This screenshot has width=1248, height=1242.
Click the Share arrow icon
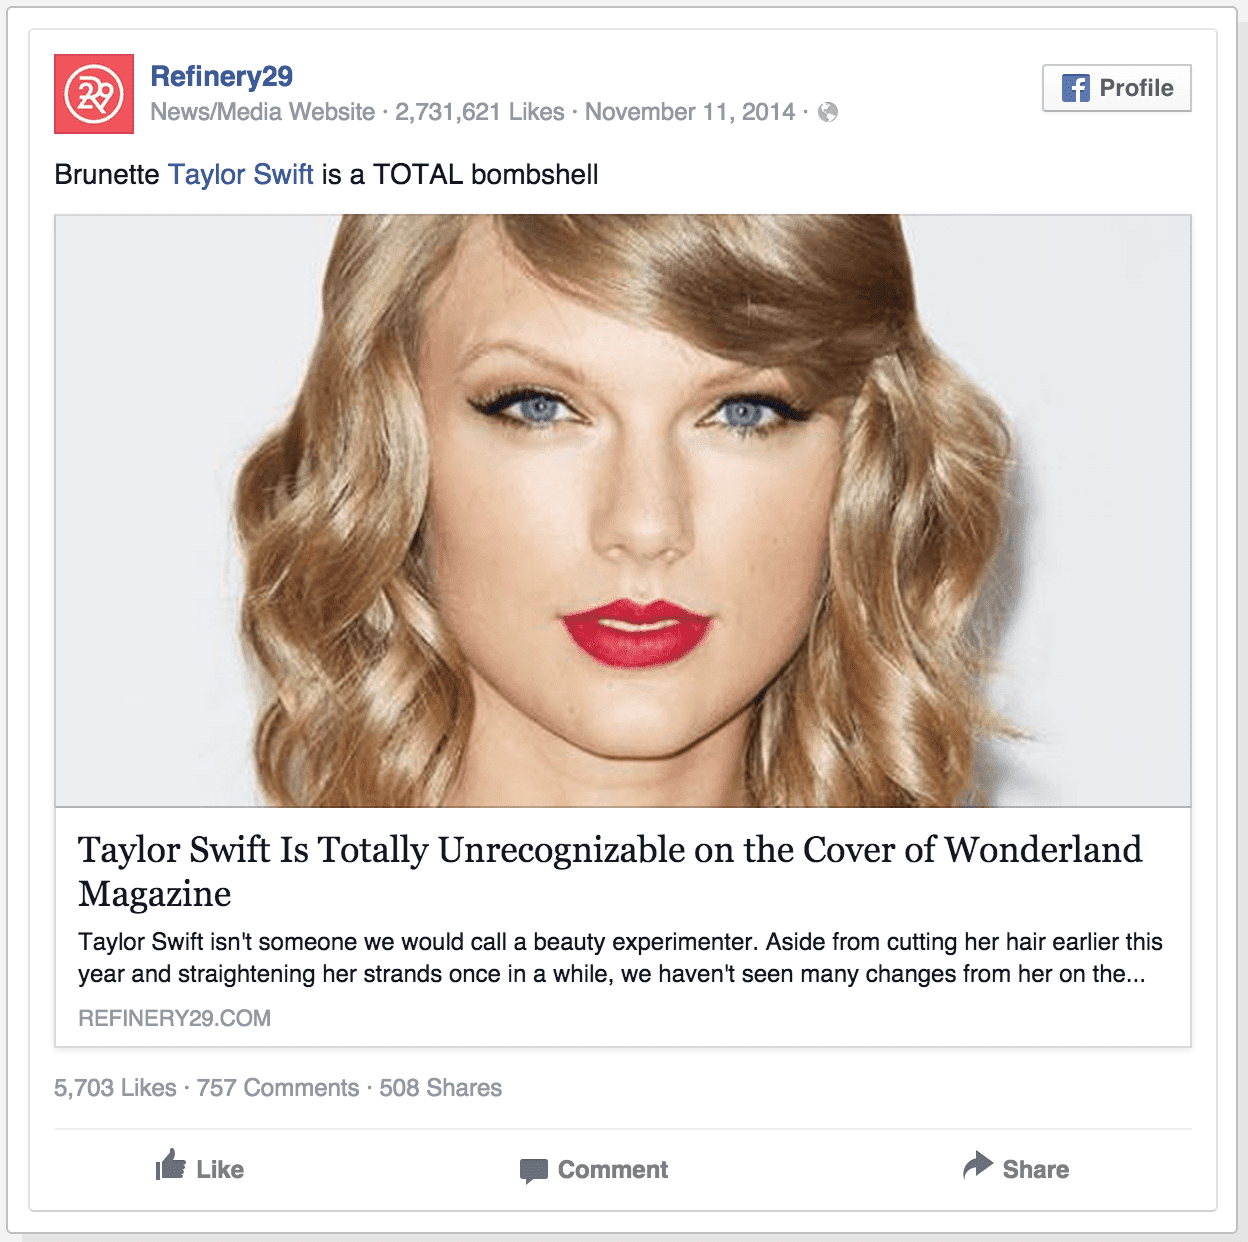[x=977, y=1165]
